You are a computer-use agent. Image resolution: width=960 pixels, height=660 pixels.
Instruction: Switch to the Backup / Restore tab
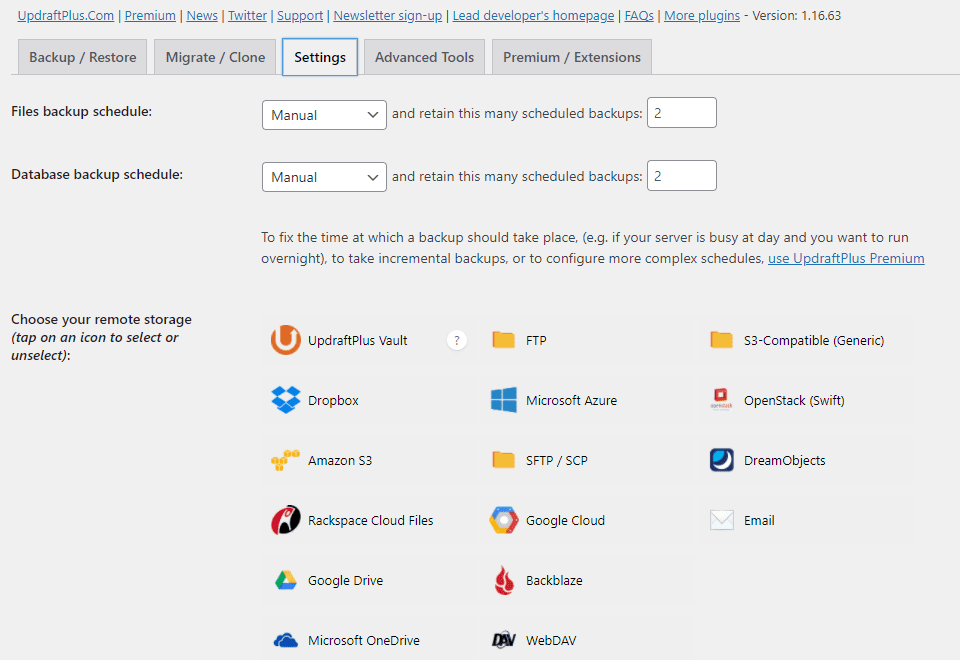pyautogui.click(x=82, y=57)
